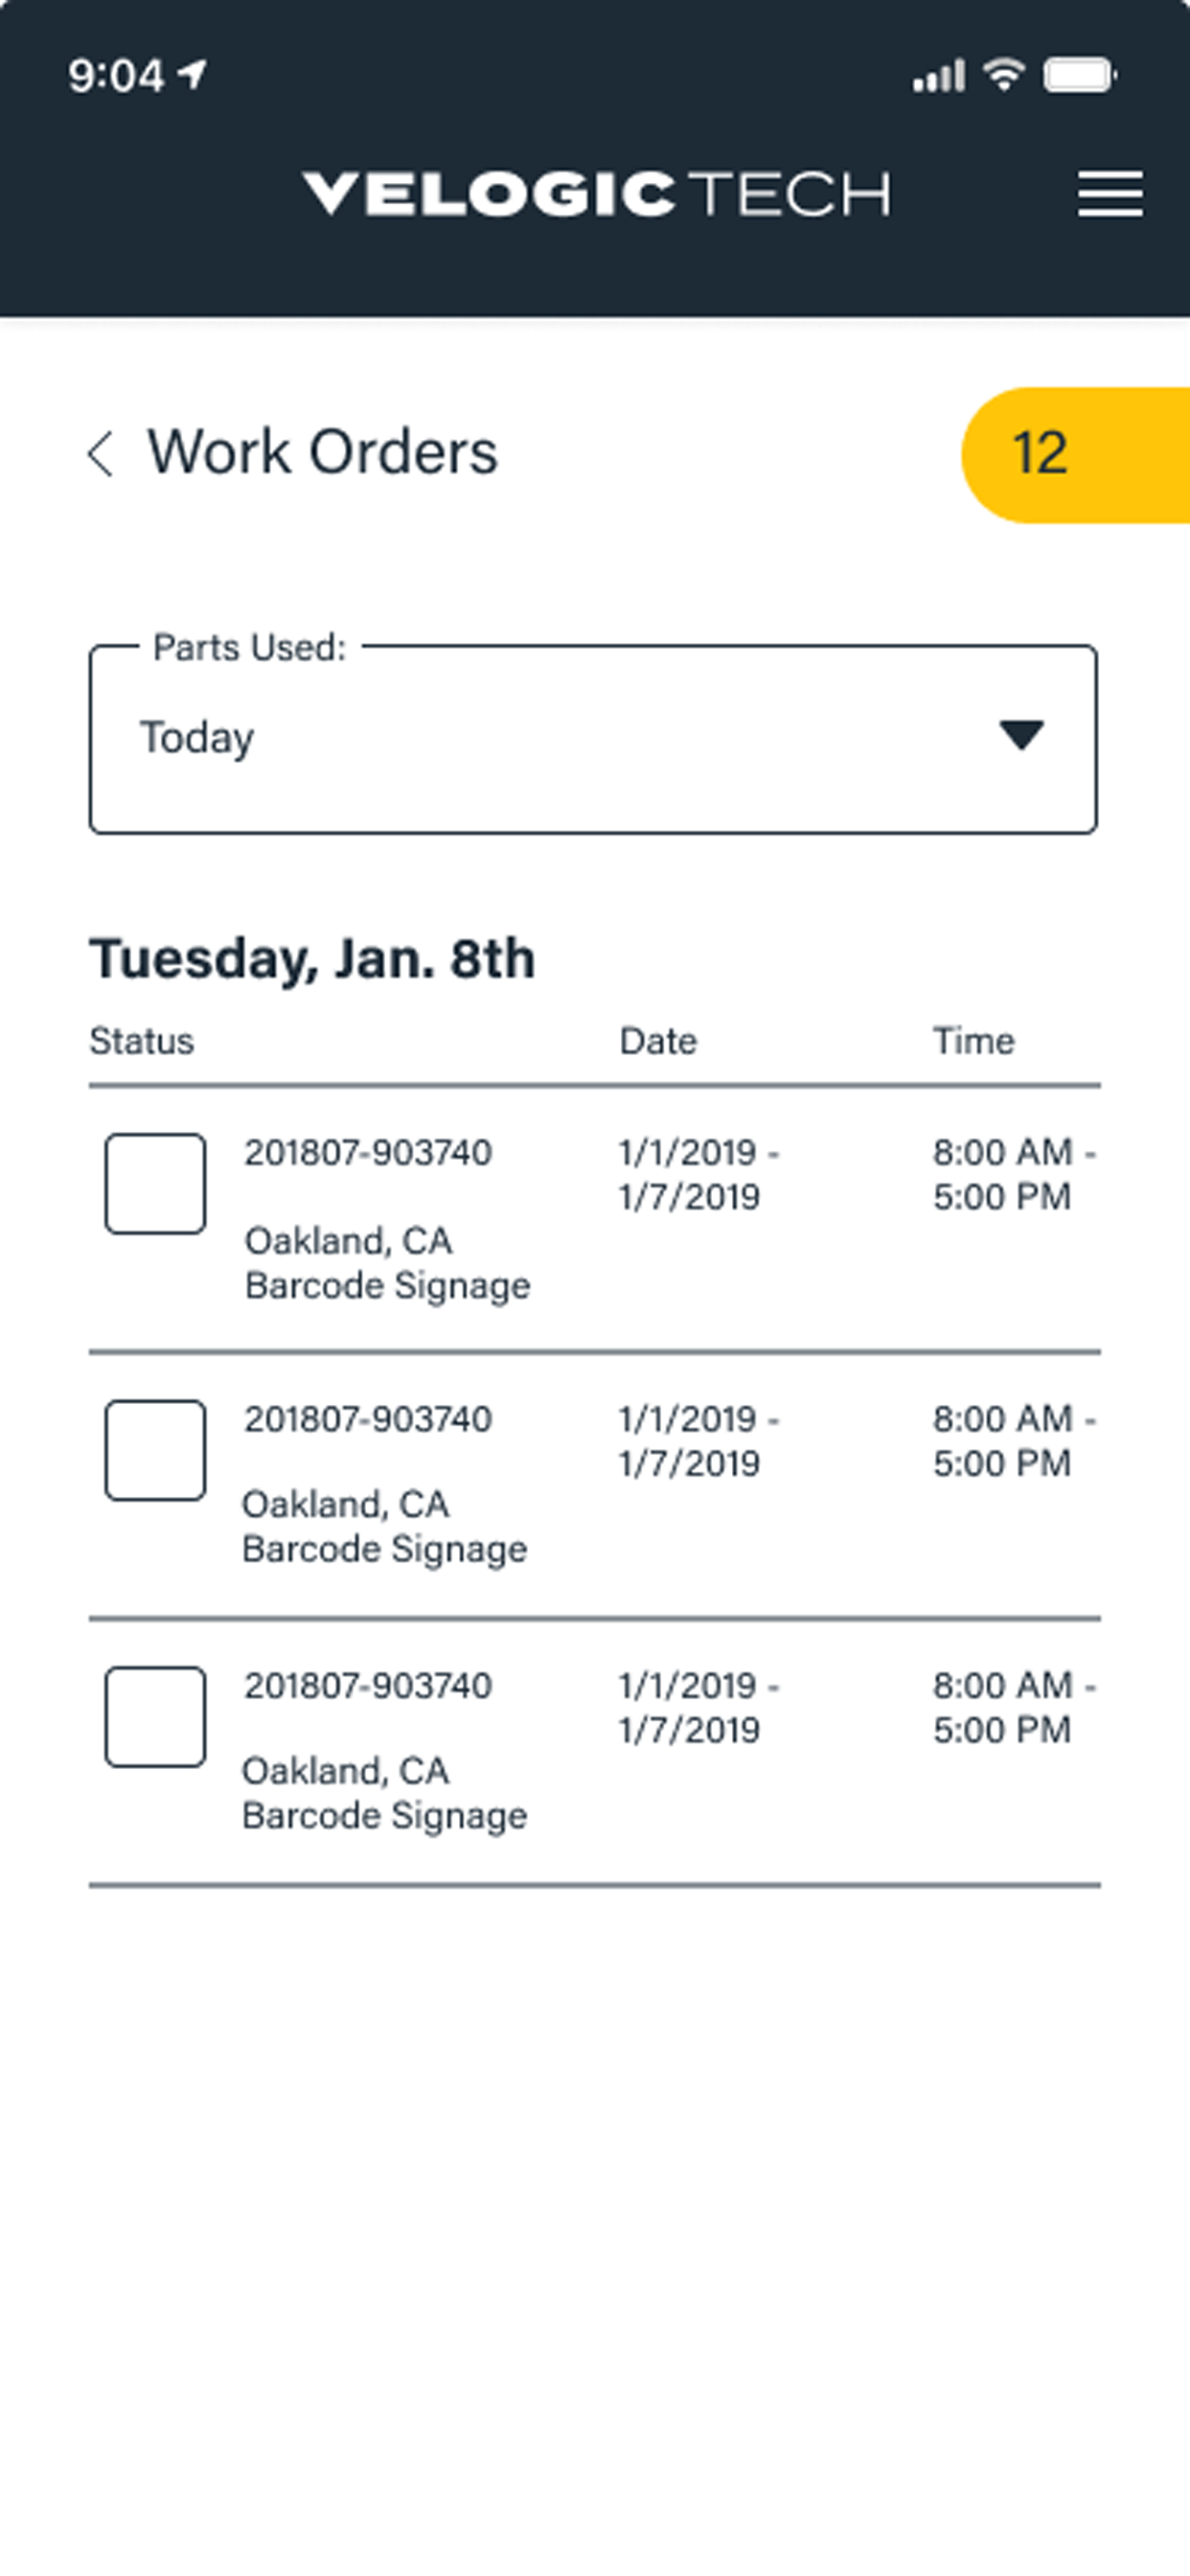Viewport: 1190px width, 2576px height.
Task: Check the third work order checkbox
Action: (x=156, y=1717)
